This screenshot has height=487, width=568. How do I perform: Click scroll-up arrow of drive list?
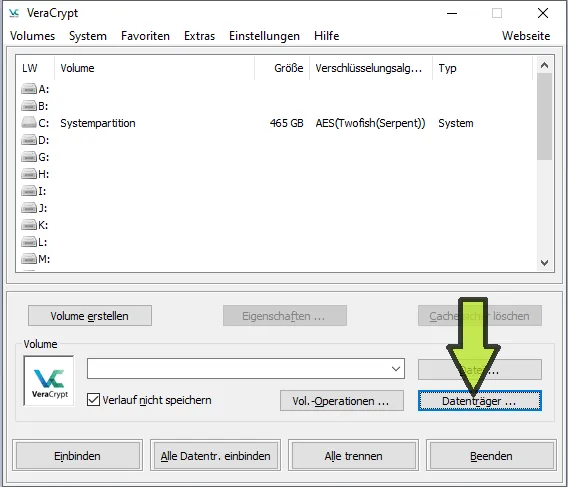click(x=544, y=65)
